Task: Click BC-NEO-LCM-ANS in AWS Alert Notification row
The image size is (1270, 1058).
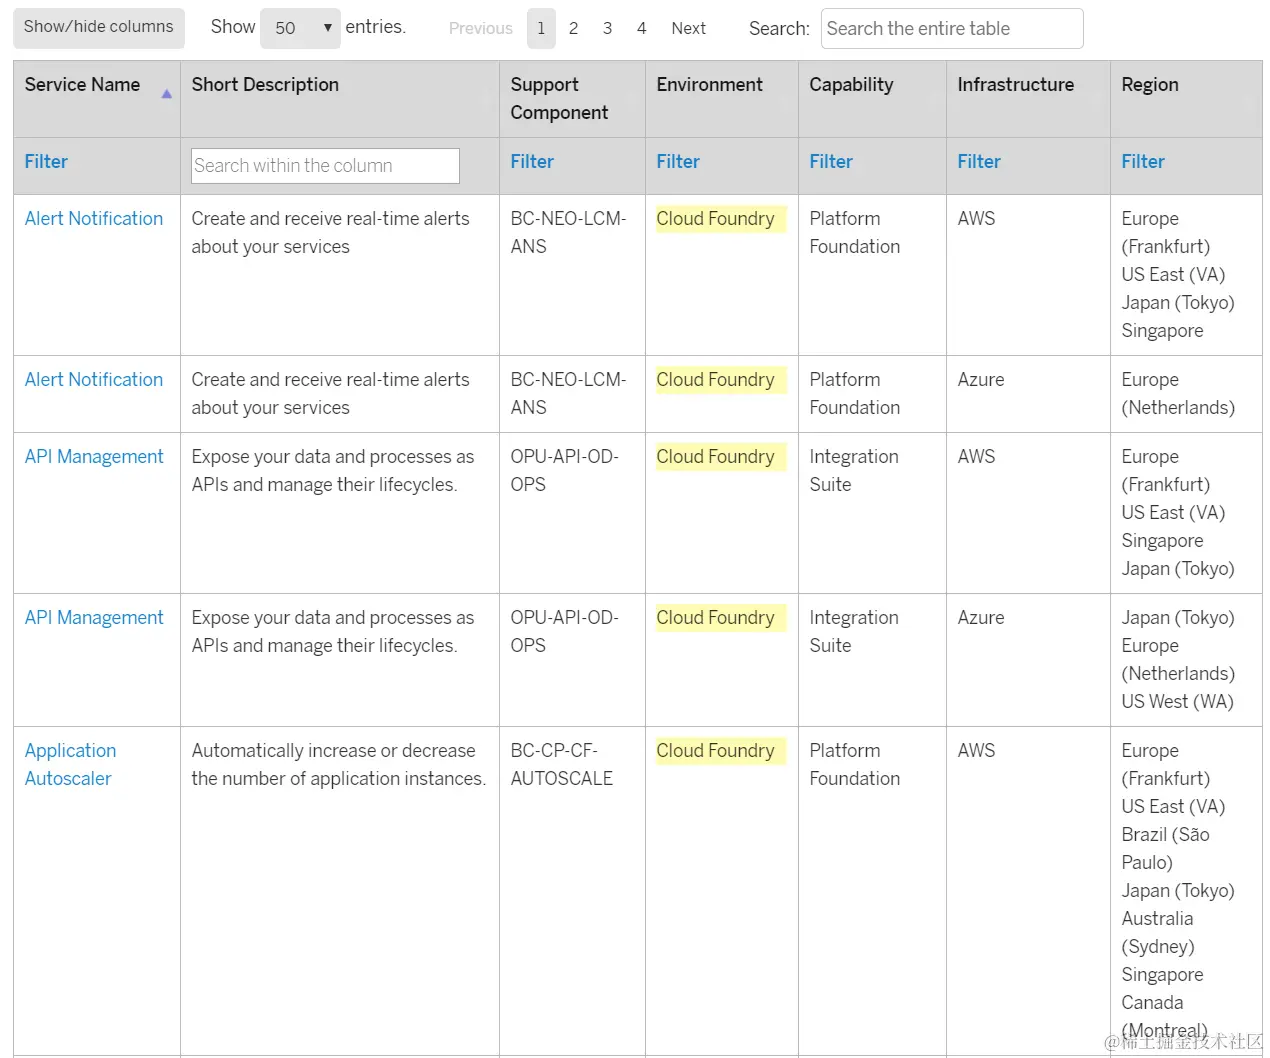Action: click(x=568, y=233)
